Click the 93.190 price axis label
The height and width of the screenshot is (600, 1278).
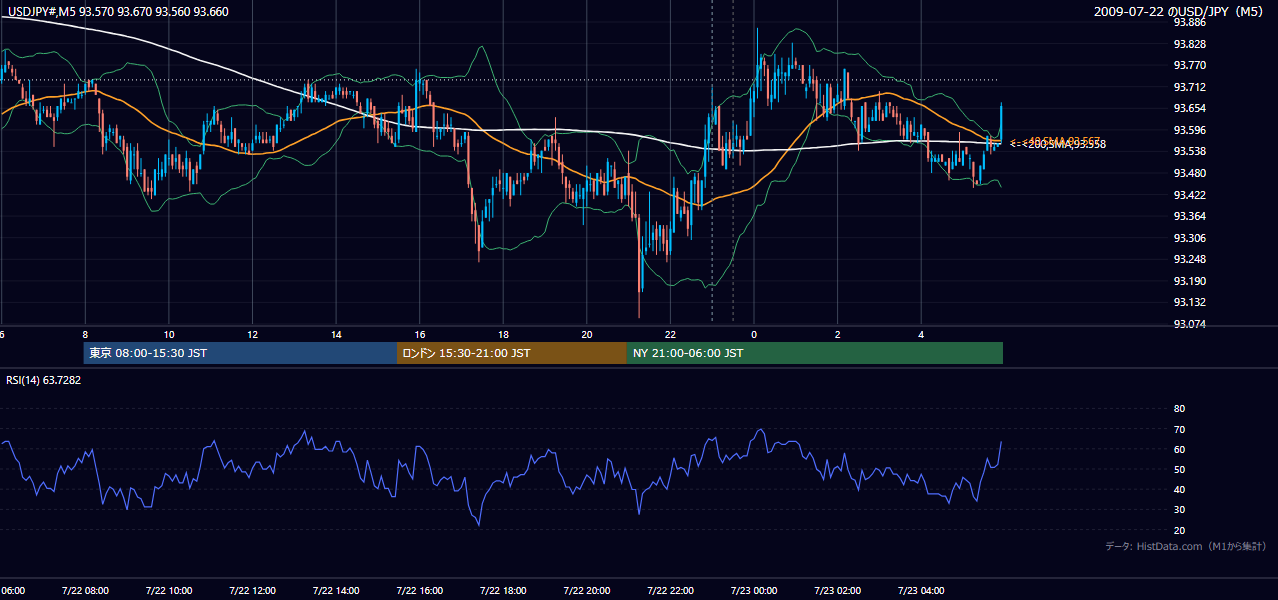pyautogui.click(x=1189, y=281)
